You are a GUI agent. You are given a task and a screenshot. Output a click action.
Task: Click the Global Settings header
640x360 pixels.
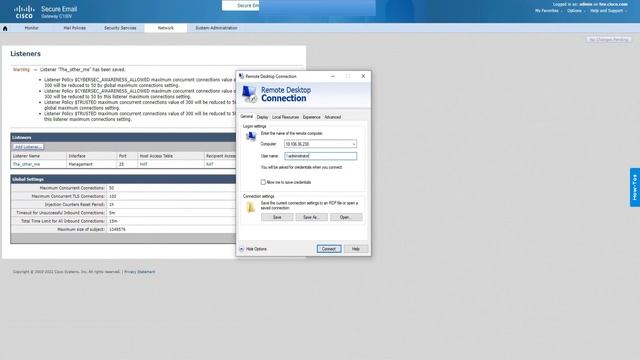click(28, 179)
